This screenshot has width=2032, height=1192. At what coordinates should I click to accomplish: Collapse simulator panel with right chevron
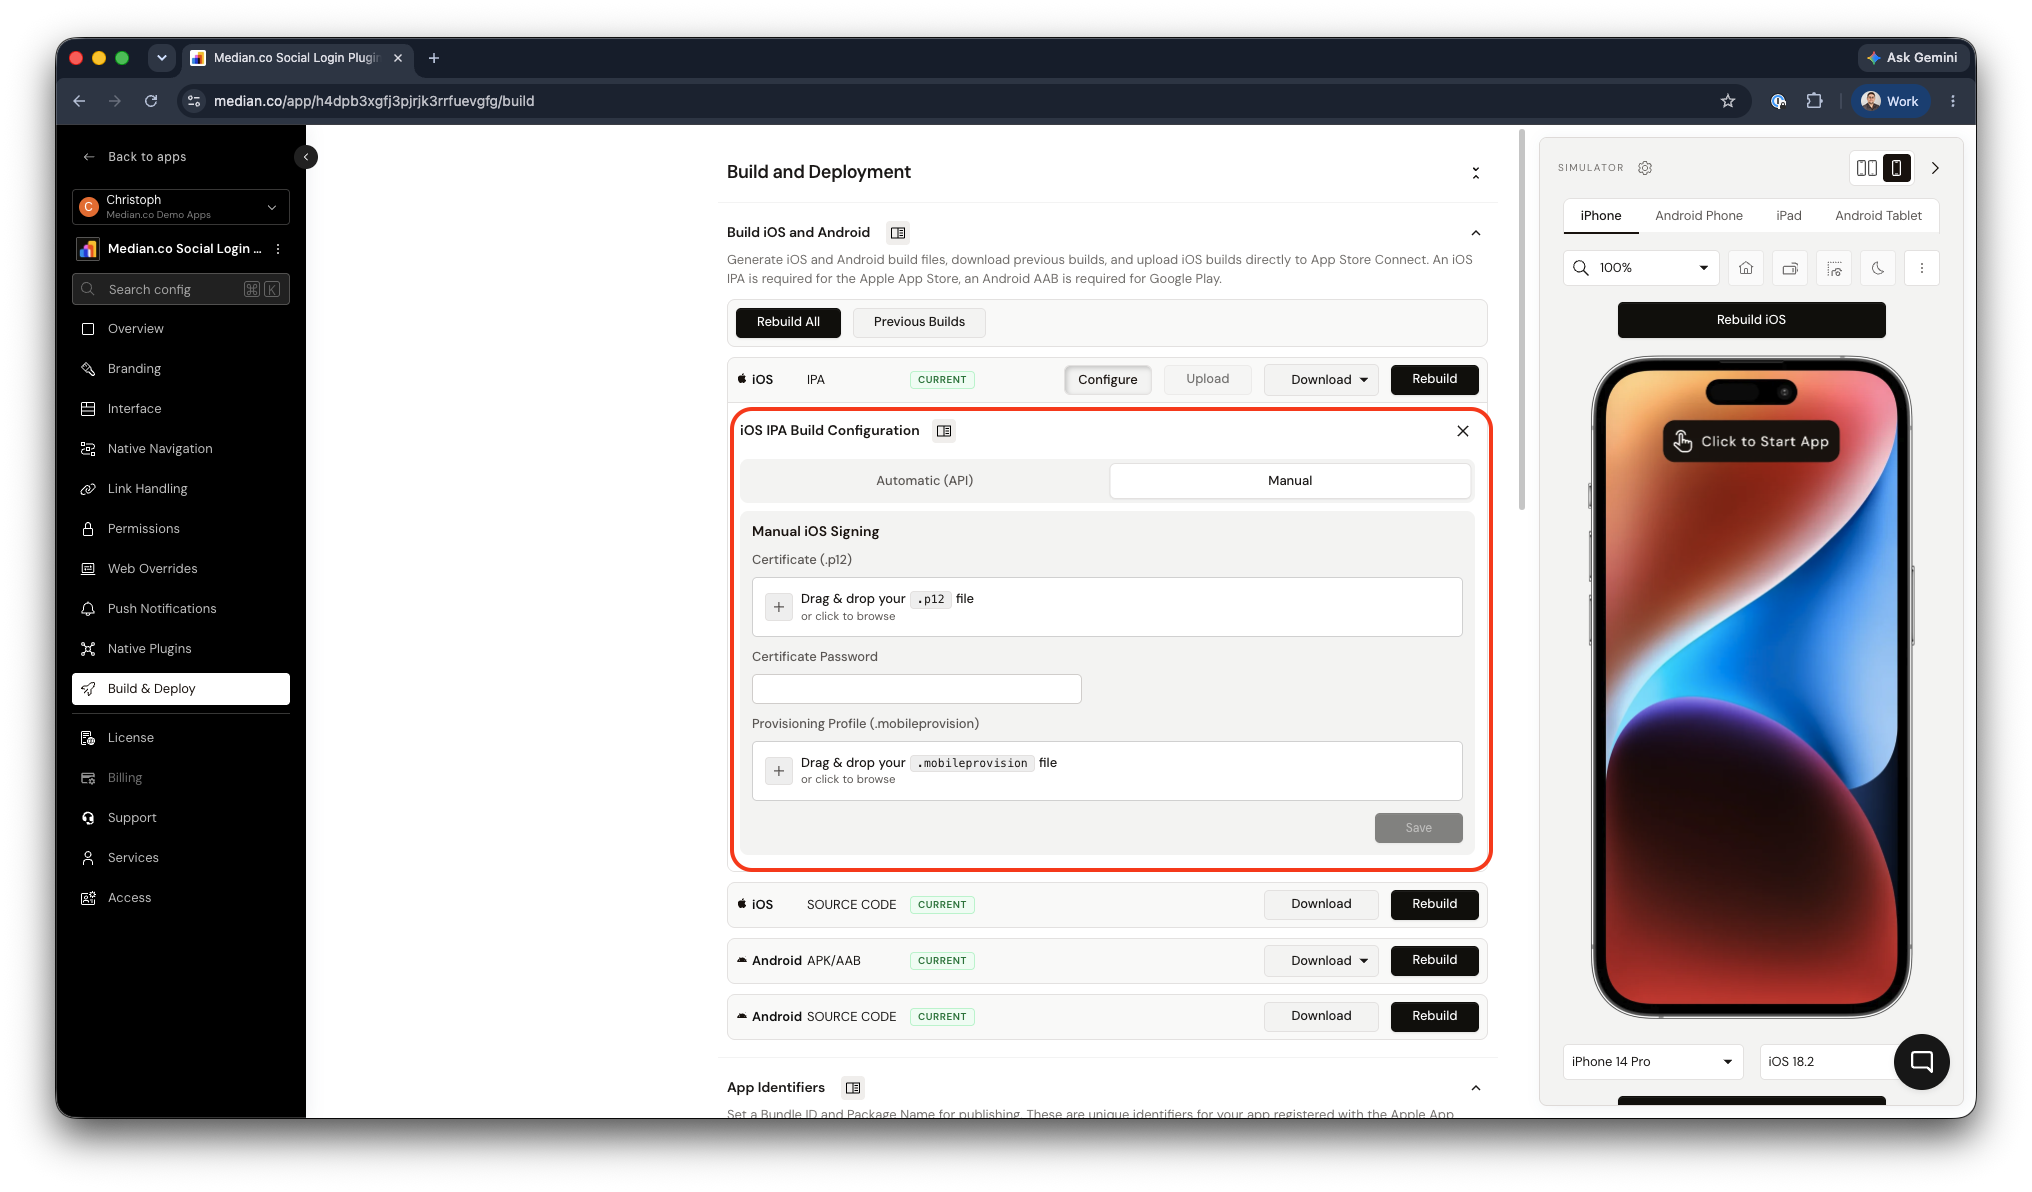coord(1935,168)
